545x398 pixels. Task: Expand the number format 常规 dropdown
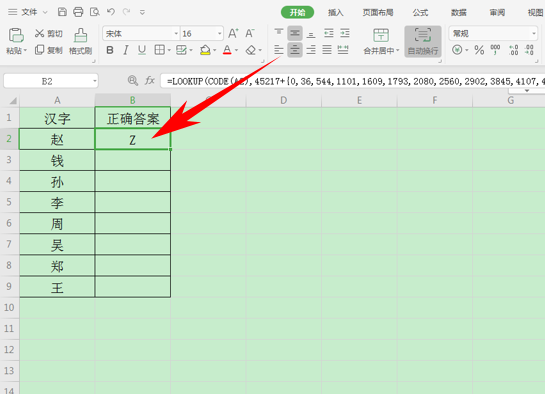tap(534, 34)
